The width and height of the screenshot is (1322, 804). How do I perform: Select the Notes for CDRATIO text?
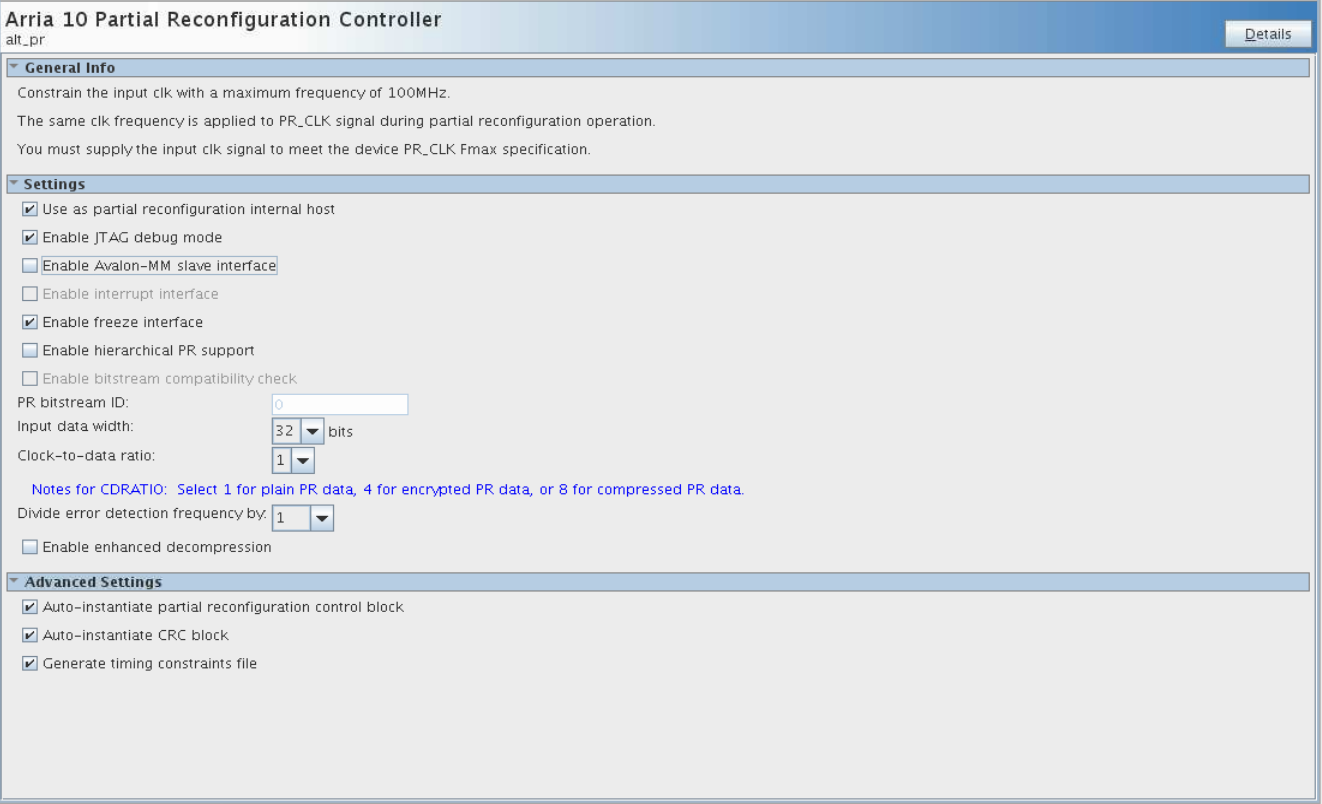[388, 490]
